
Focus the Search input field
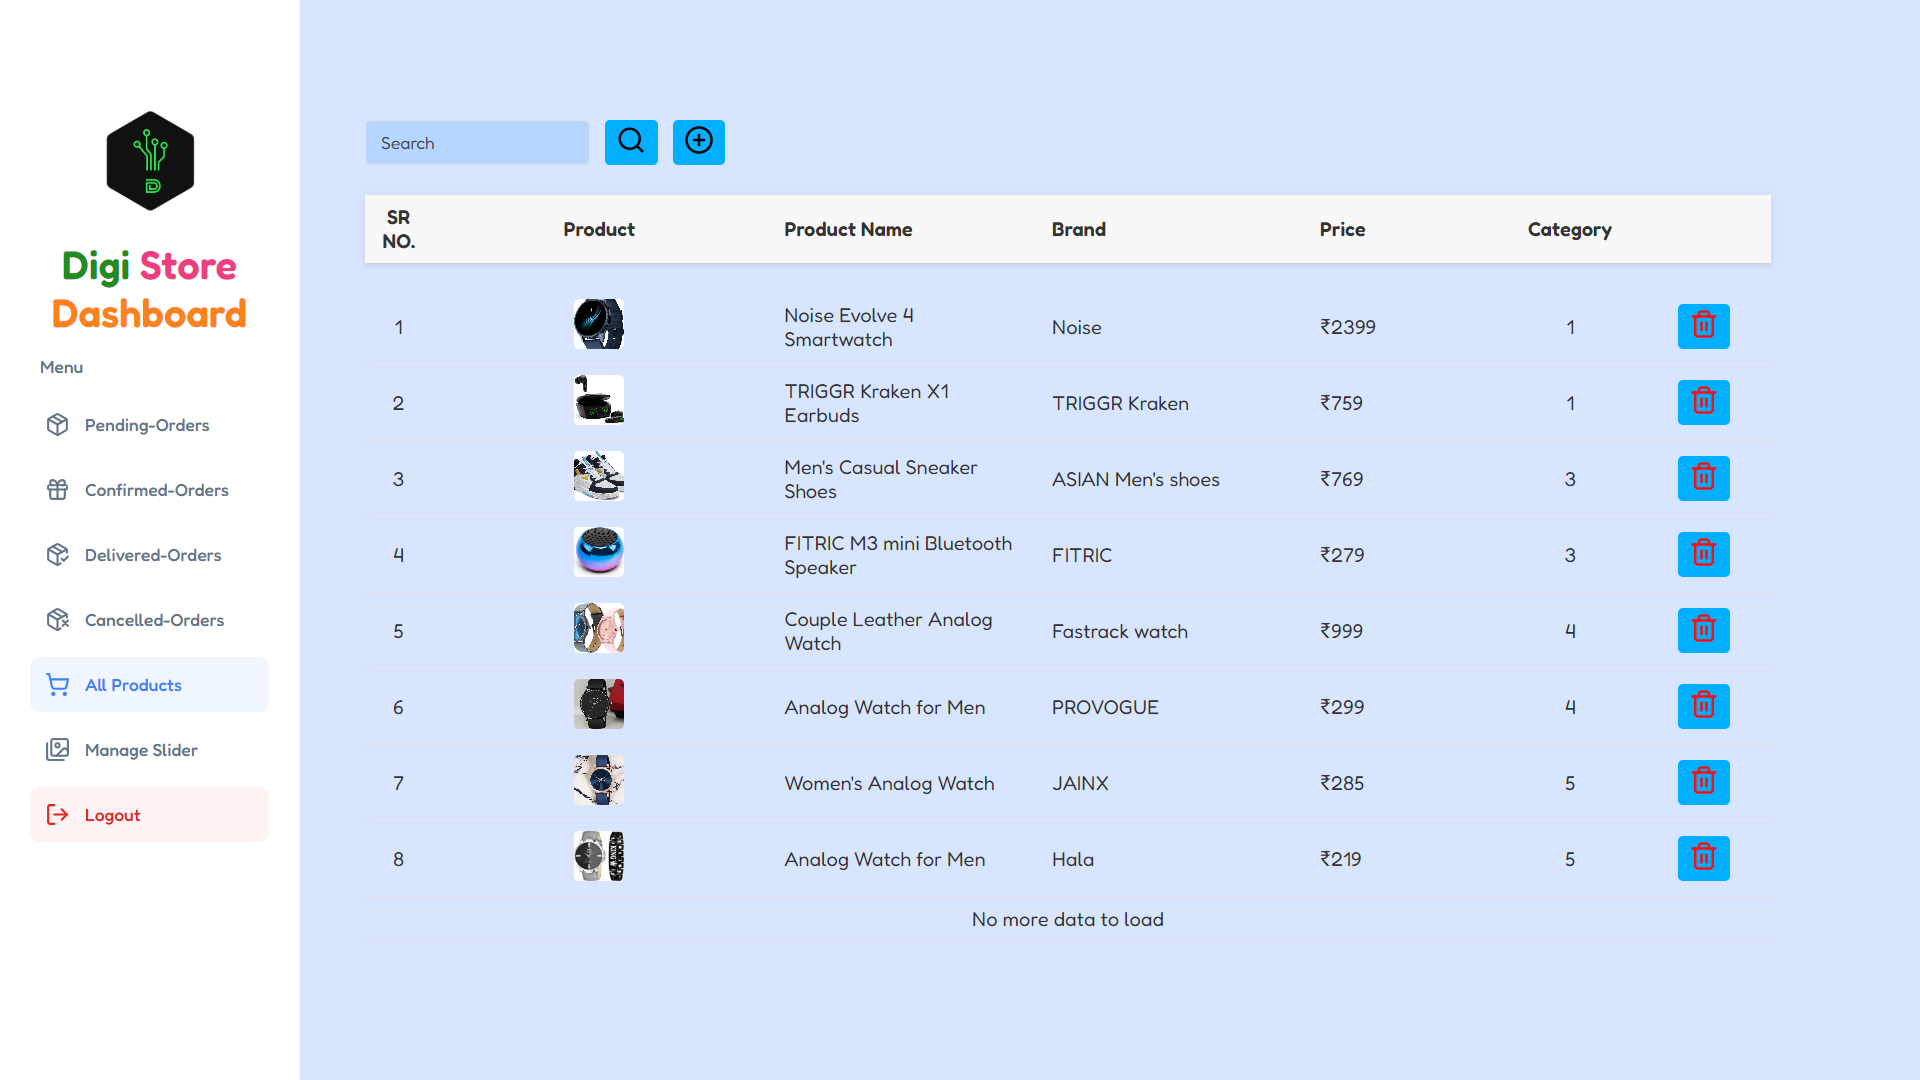click(477, 143)
